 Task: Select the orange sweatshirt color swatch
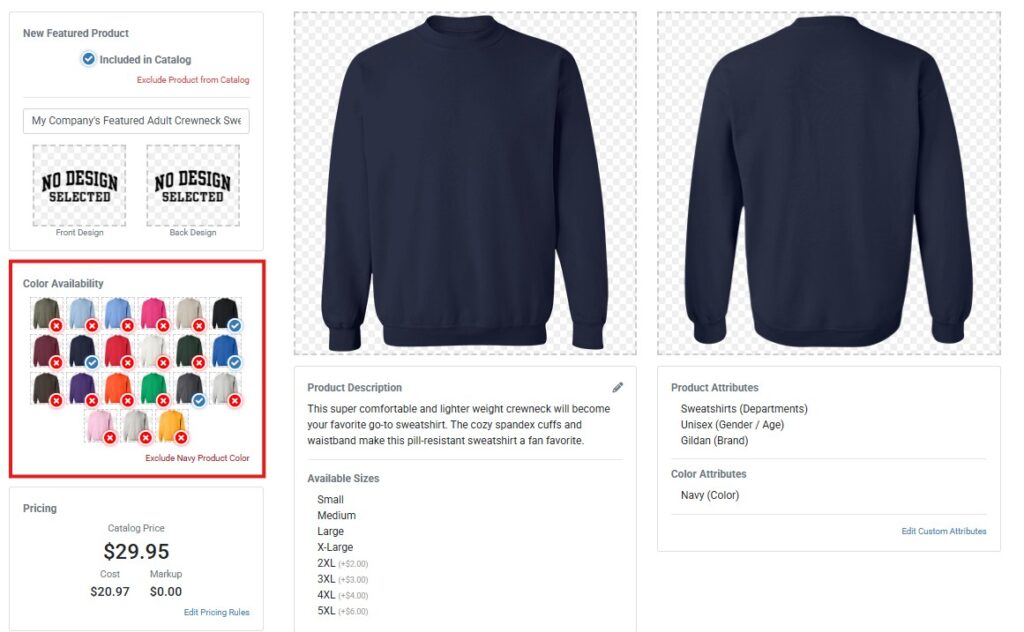pos(119,388)
